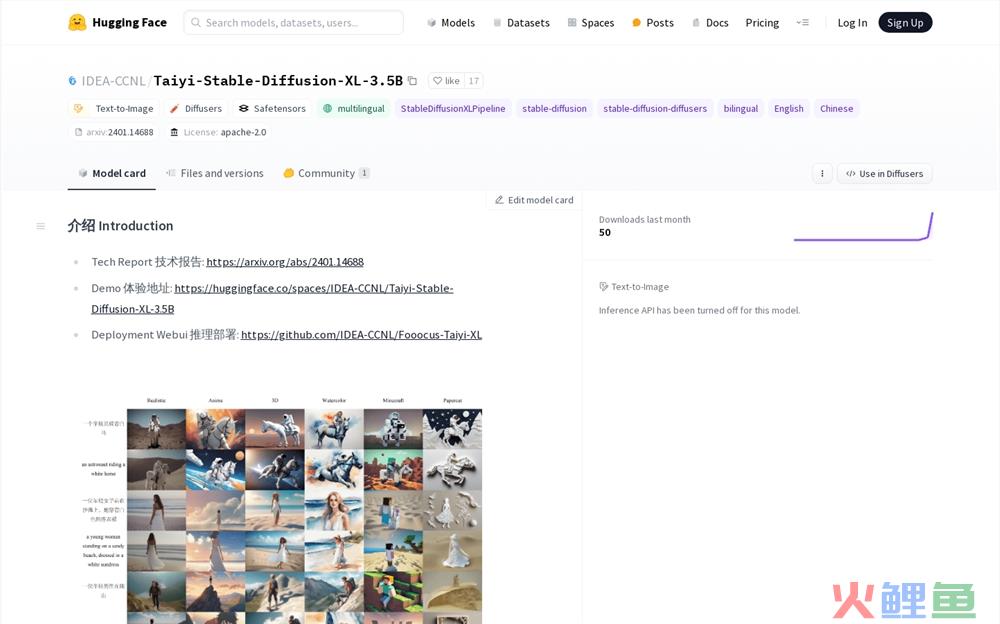Open the Fooocus-Taiyi-XL GitHub link
The width and height of the screenshot is (1000, 624).
(x=362, y=334)
